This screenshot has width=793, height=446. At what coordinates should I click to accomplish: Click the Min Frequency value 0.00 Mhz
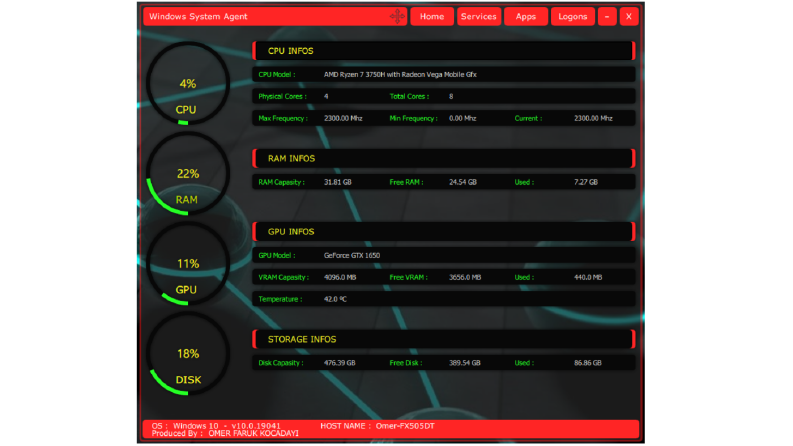coord(462,118)
